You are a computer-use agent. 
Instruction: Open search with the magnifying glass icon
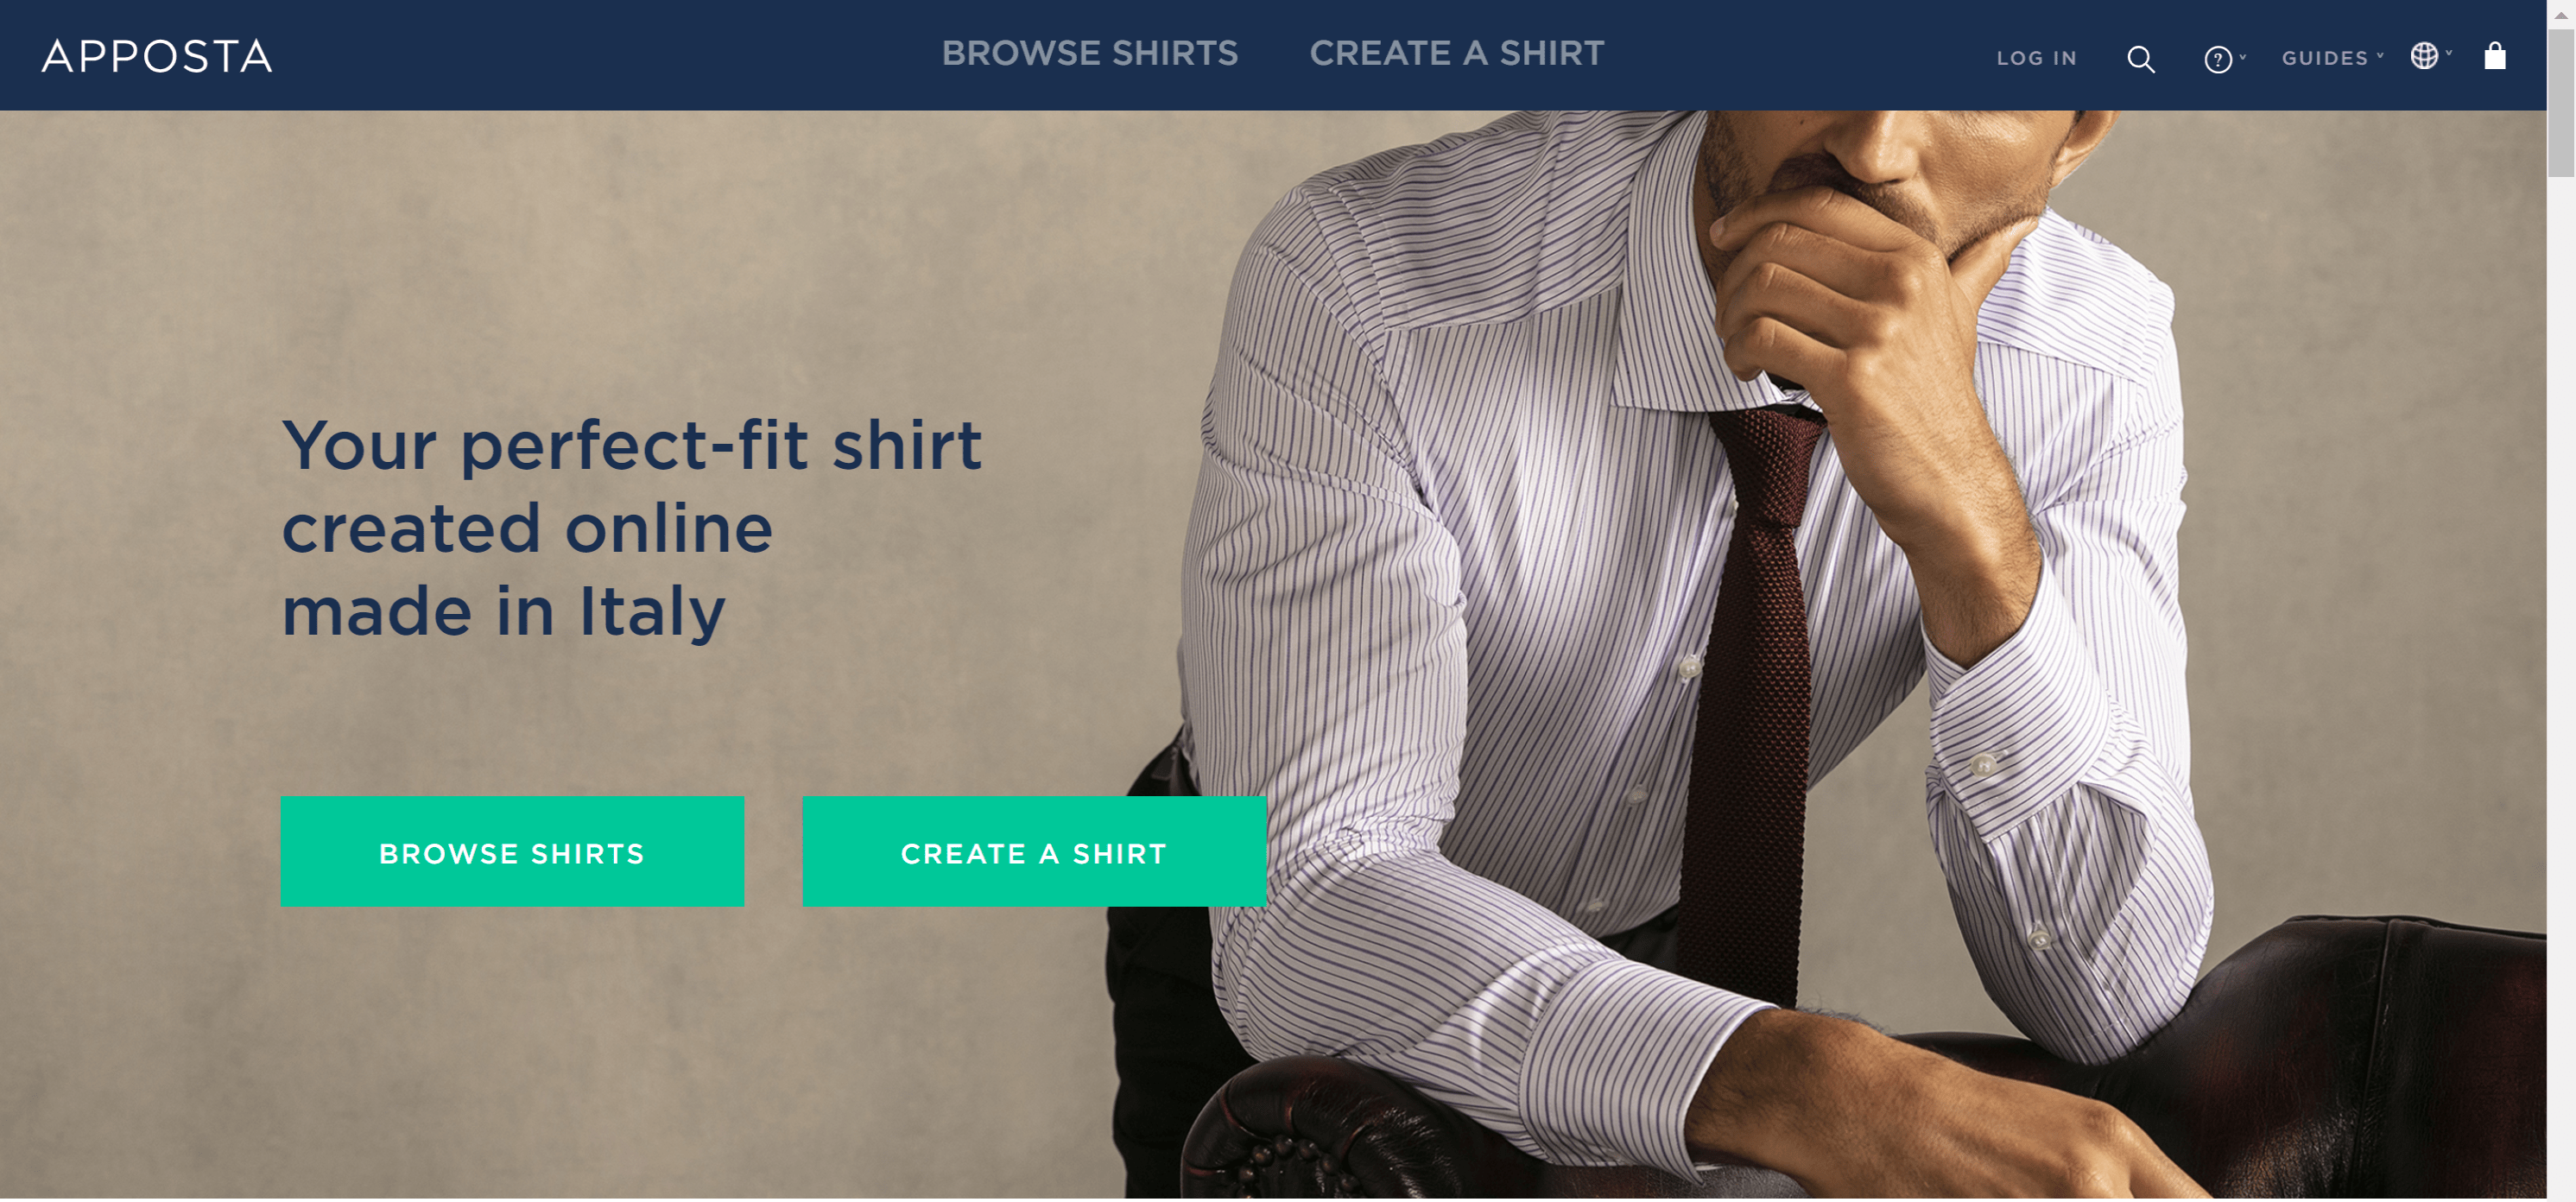click(2140, 59)
